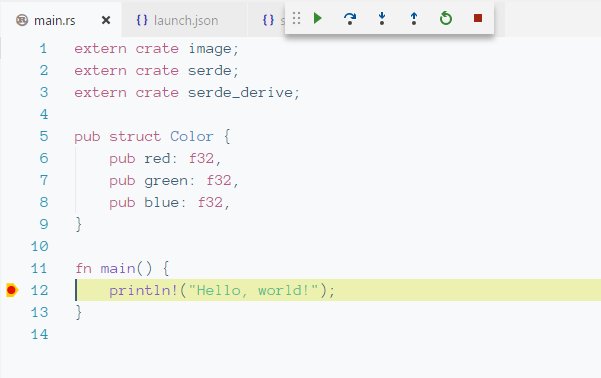Click the closing brace on line 9

[x=79, y=224]
